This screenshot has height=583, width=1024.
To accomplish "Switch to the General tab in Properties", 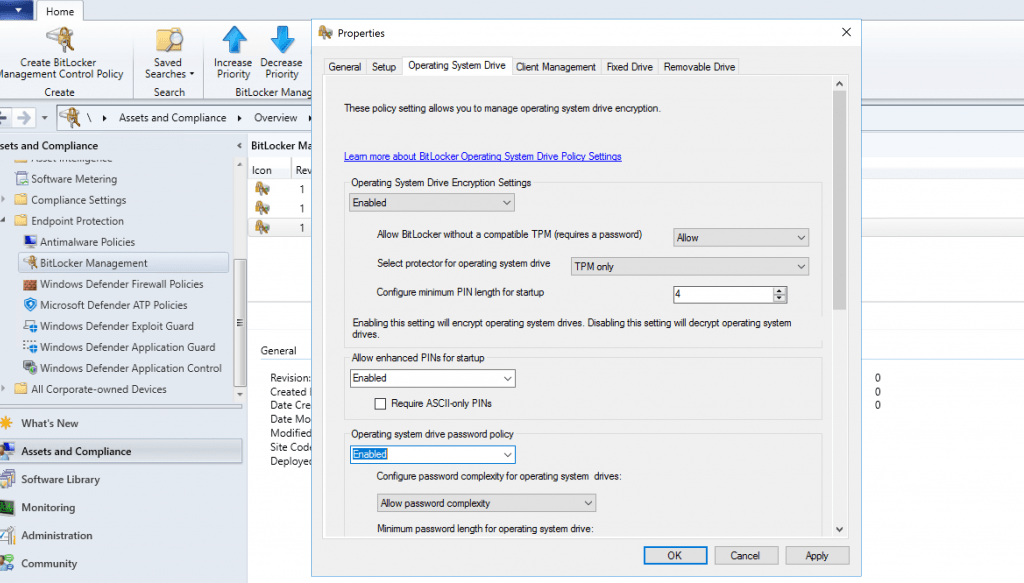I will click(345, 67).
